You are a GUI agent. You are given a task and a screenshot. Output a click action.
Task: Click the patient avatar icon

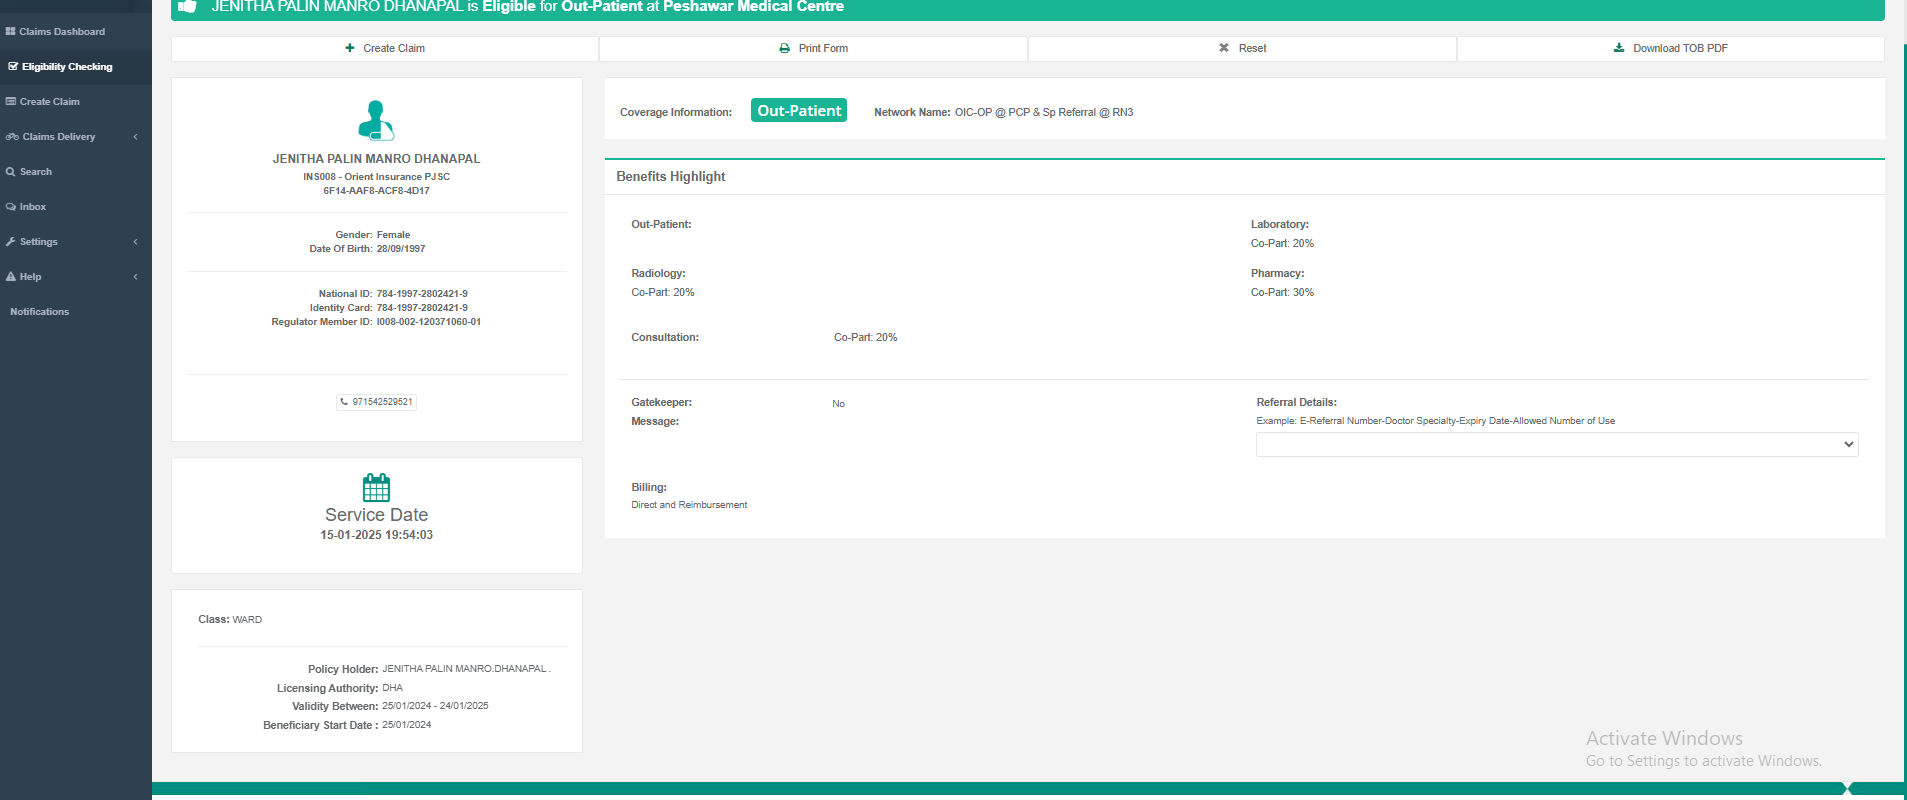pos(376,120)
